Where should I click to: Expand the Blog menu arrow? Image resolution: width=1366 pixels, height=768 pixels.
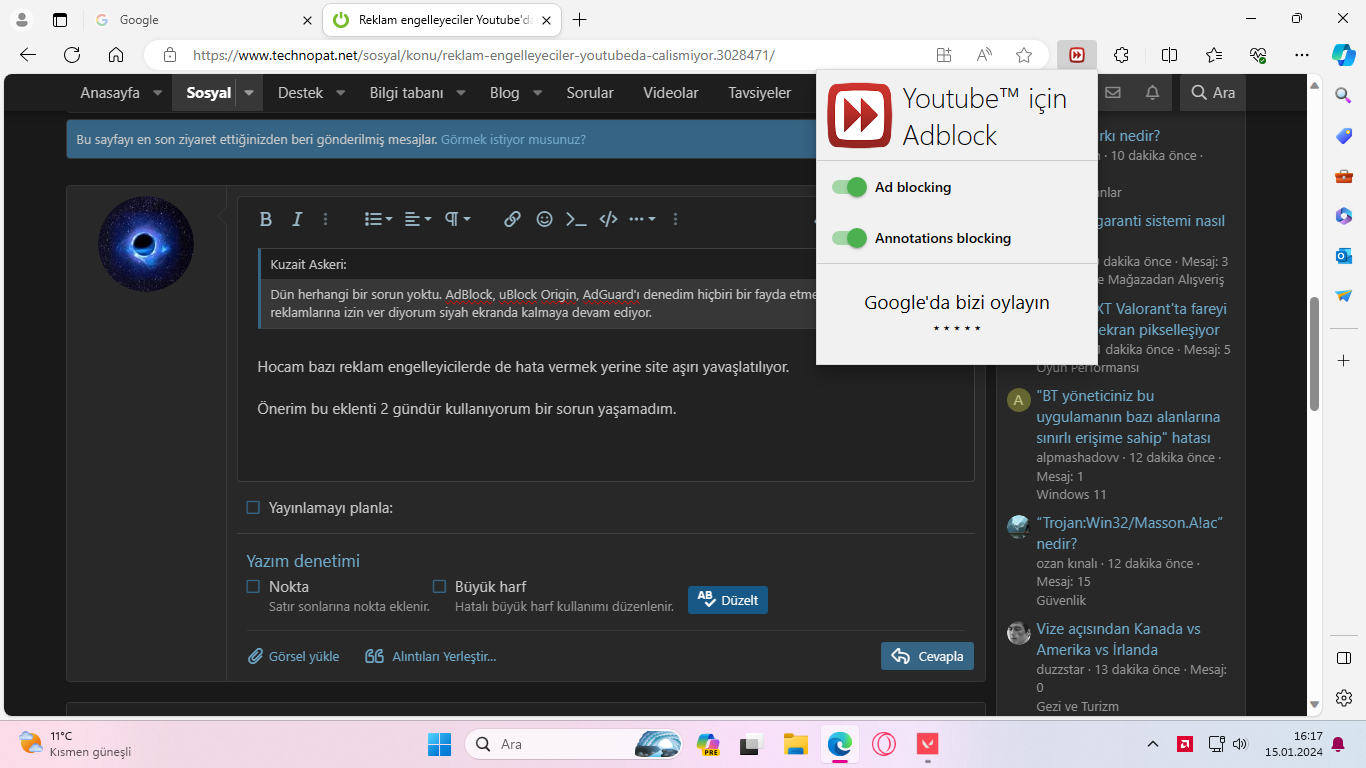click(537, 93)
